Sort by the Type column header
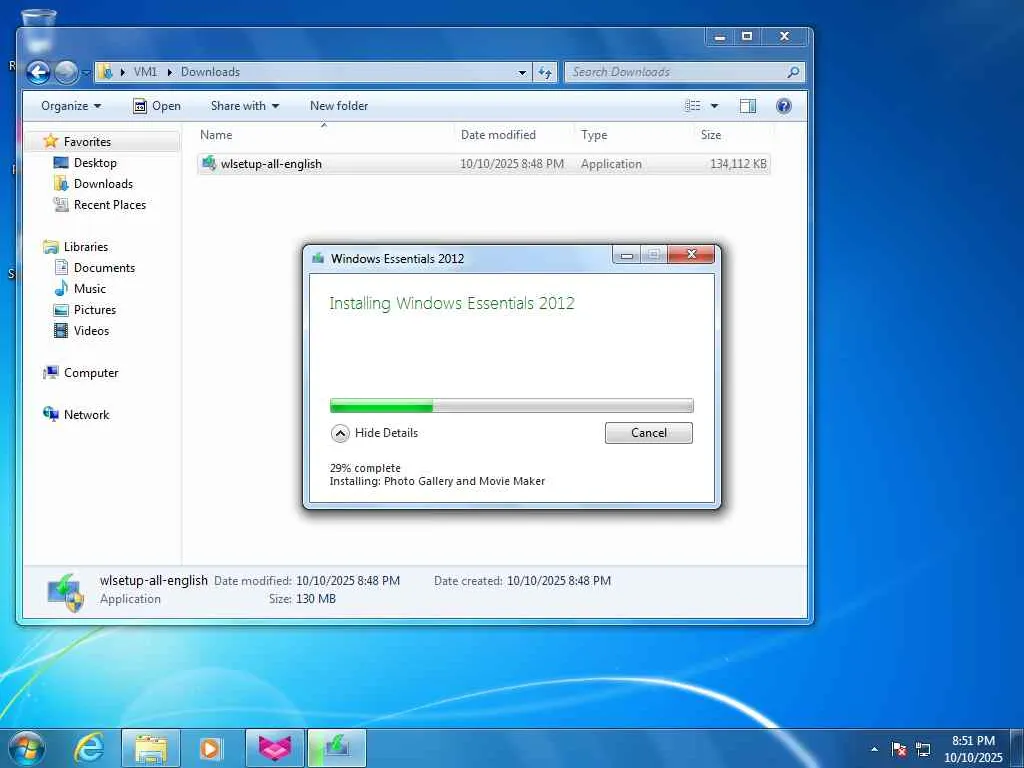The width and height of the screenshot is (1024, 768). [x=594, y=135]
